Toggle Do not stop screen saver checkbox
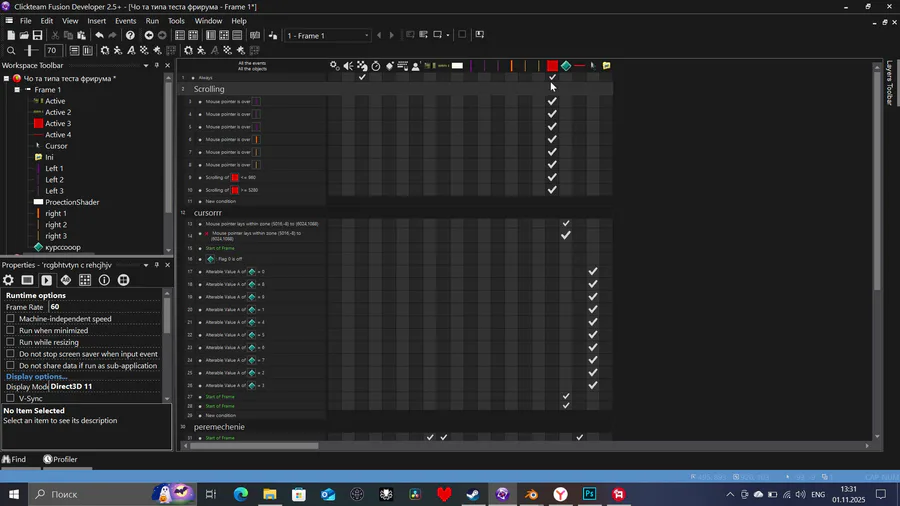Screen dimensions: 900x506 click(x=10, y=354)
